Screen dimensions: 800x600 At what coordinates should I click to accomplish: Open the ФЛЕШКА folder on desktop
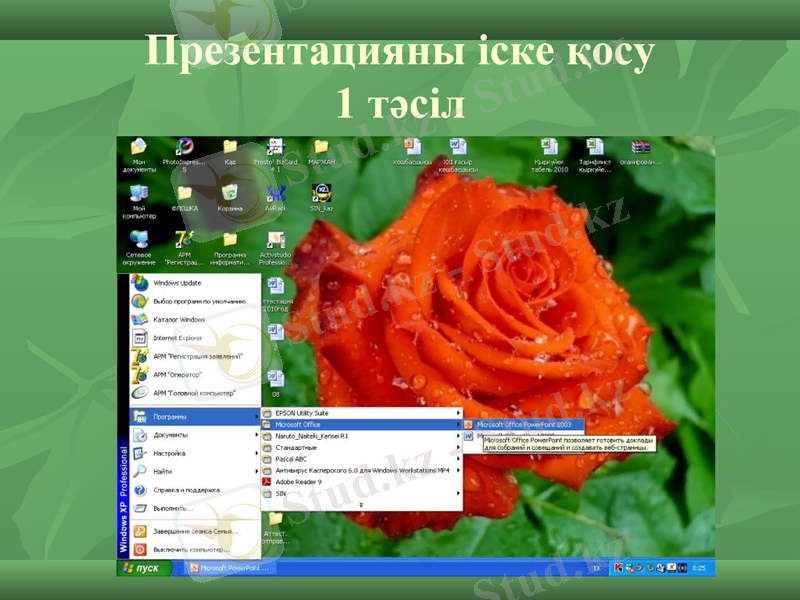click(184, 193)
